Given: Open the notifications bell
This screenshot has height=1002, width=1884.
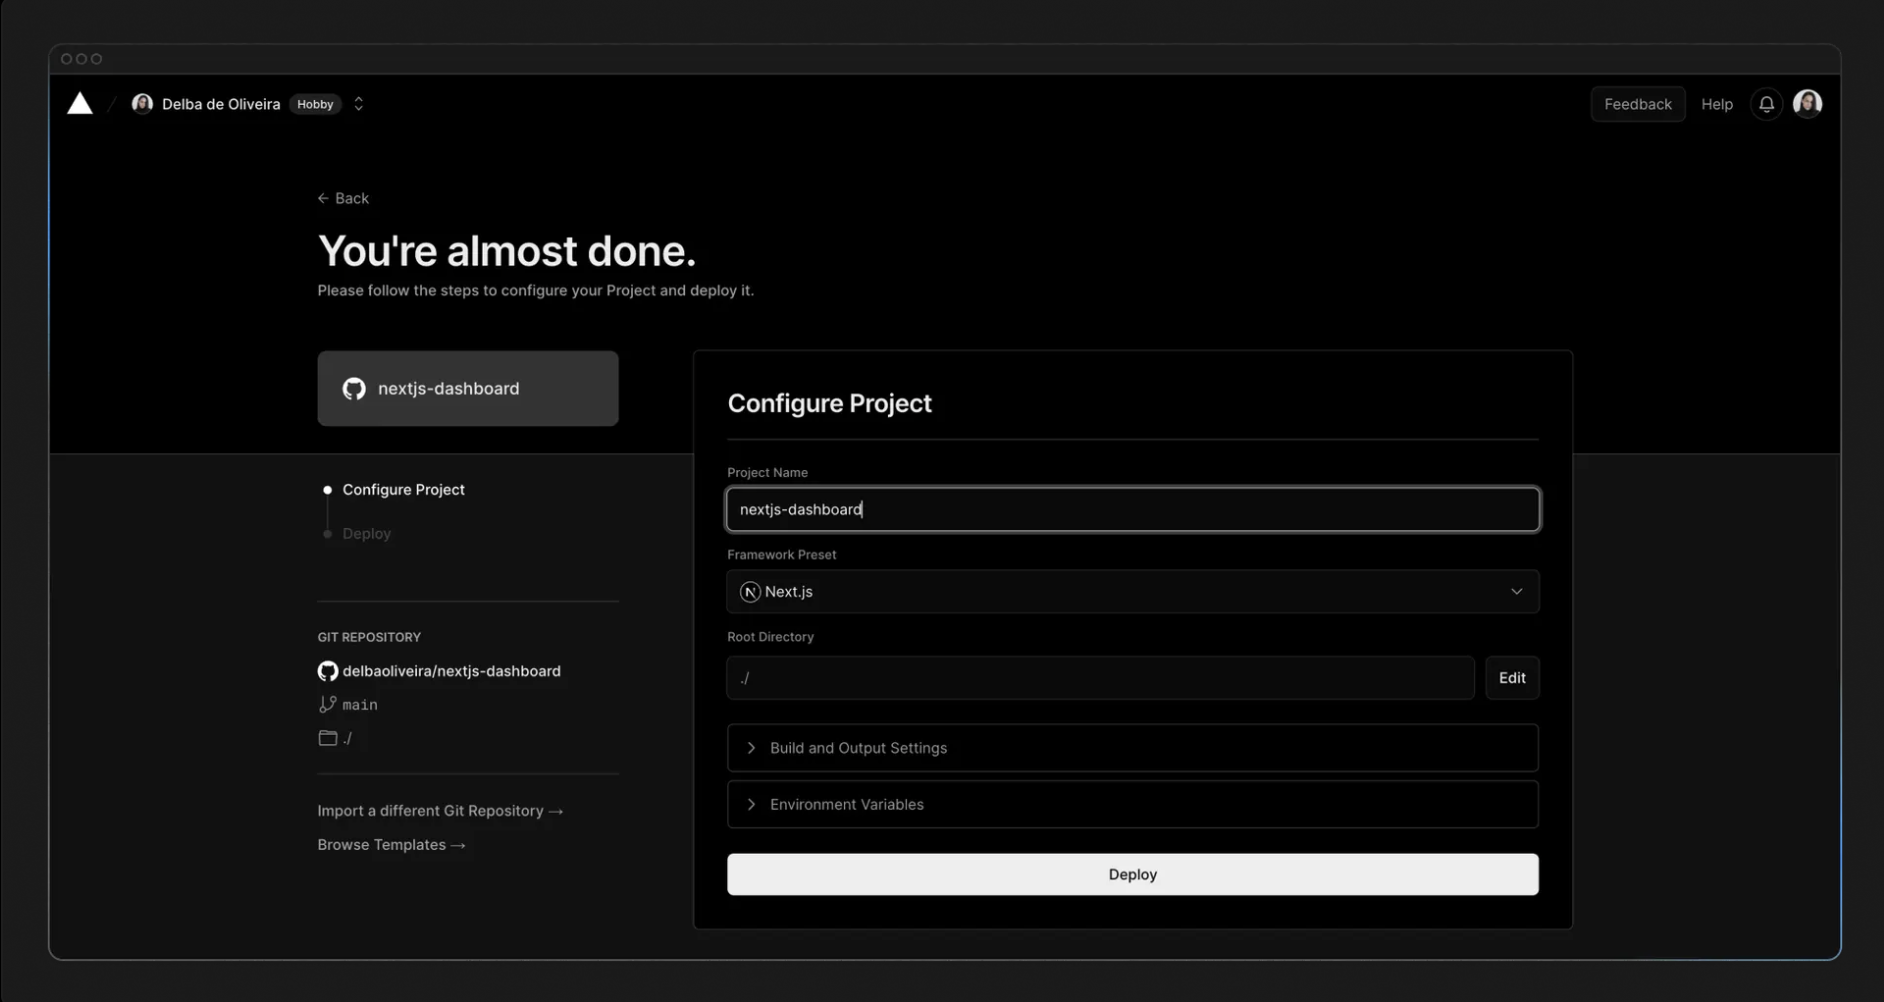Looking at the screenshot, I should click(1766, 104).
